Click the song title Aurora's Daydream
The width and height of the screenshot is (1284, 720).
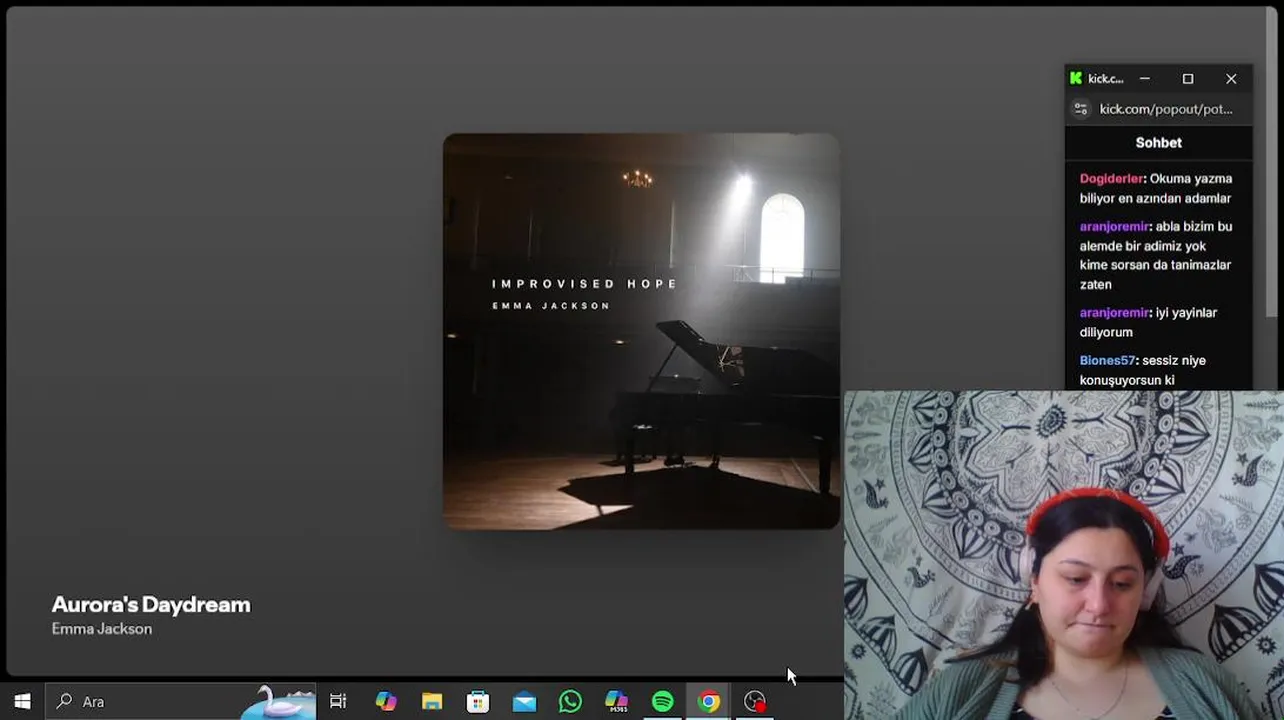coord(151,604)
